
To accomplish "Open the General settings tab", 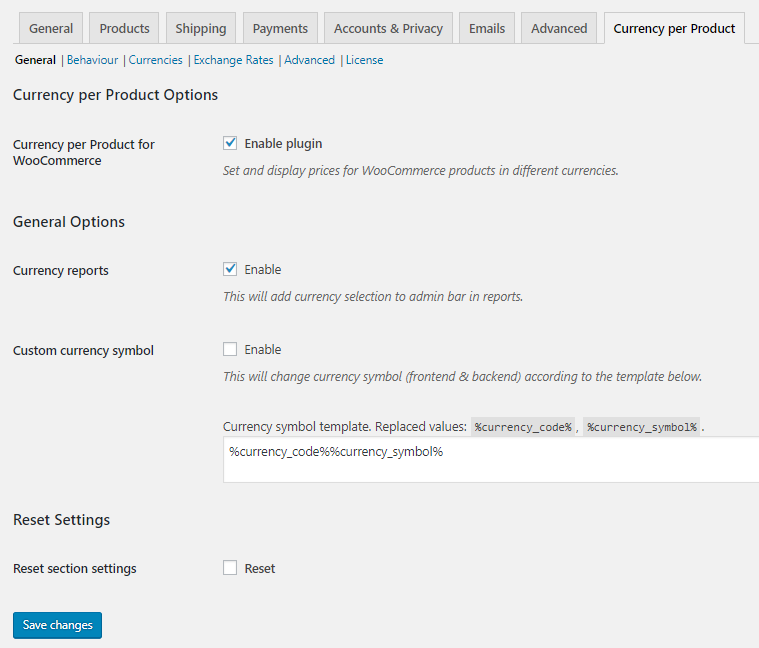I will (51, 28).
